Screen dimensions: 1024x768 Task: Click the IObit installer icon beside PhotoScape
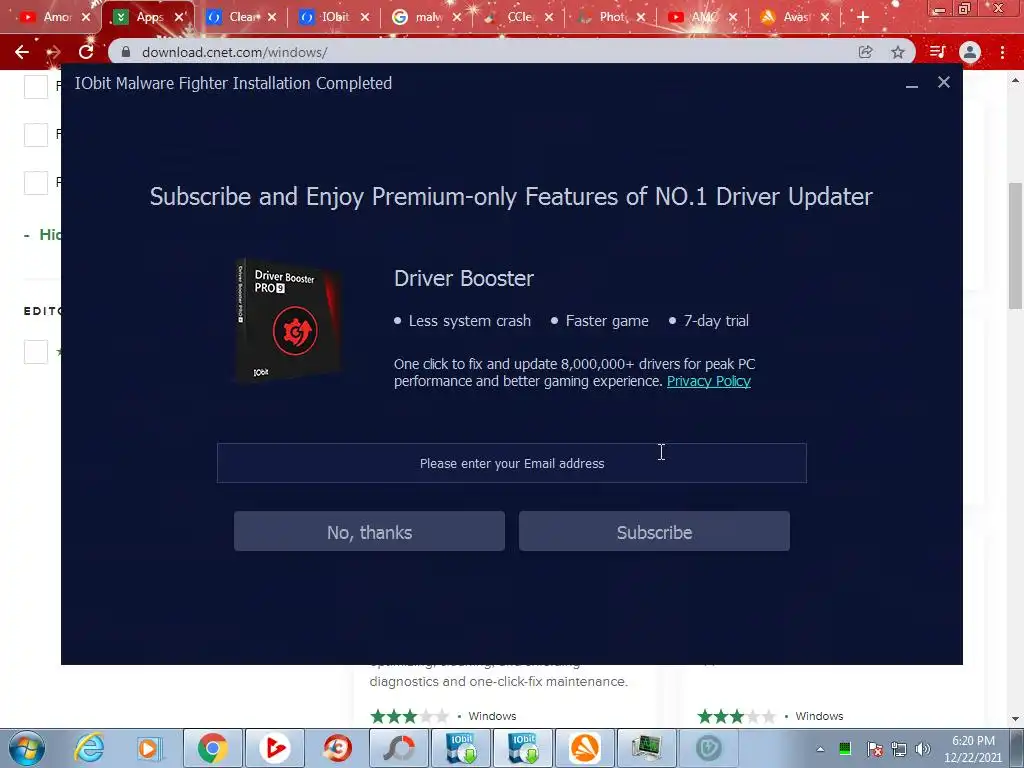pos(461,748)
